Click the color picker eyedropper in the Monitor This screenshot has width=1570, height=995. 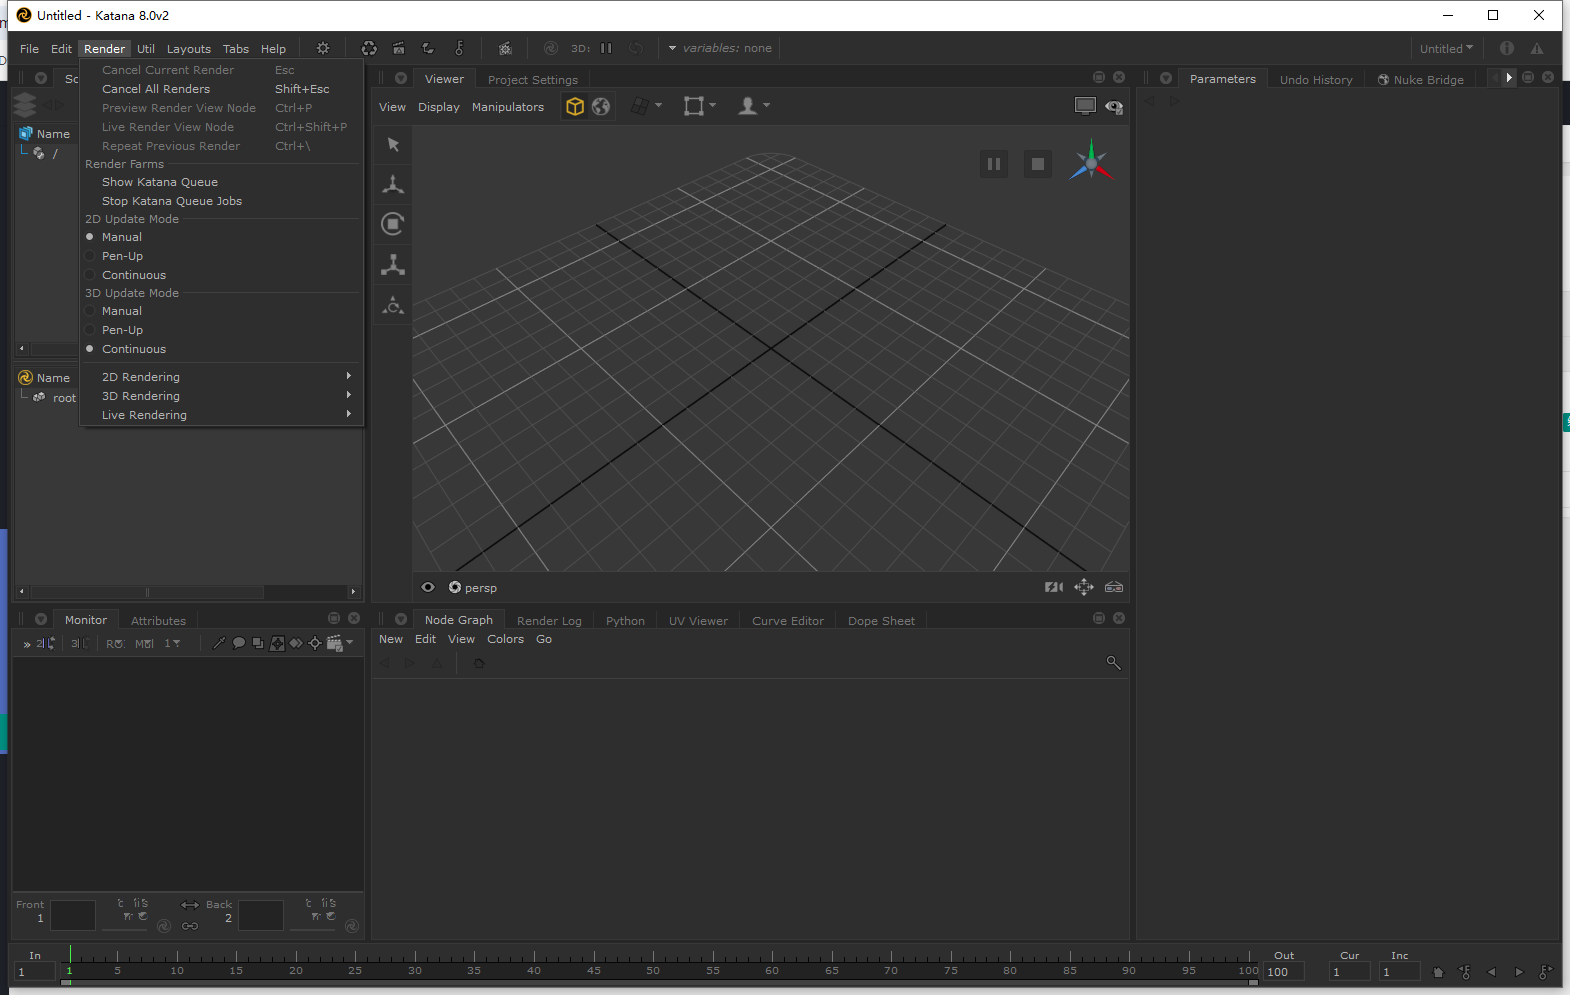[x=219, y=643]
